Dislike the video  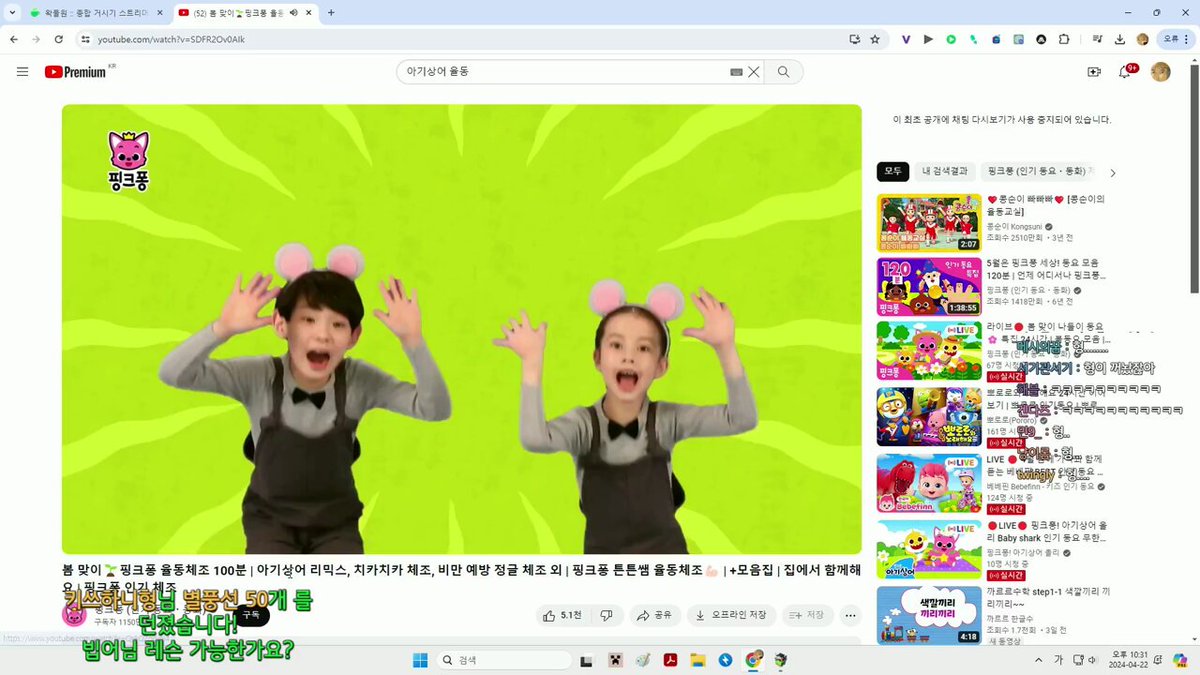[x=606, y=615]
